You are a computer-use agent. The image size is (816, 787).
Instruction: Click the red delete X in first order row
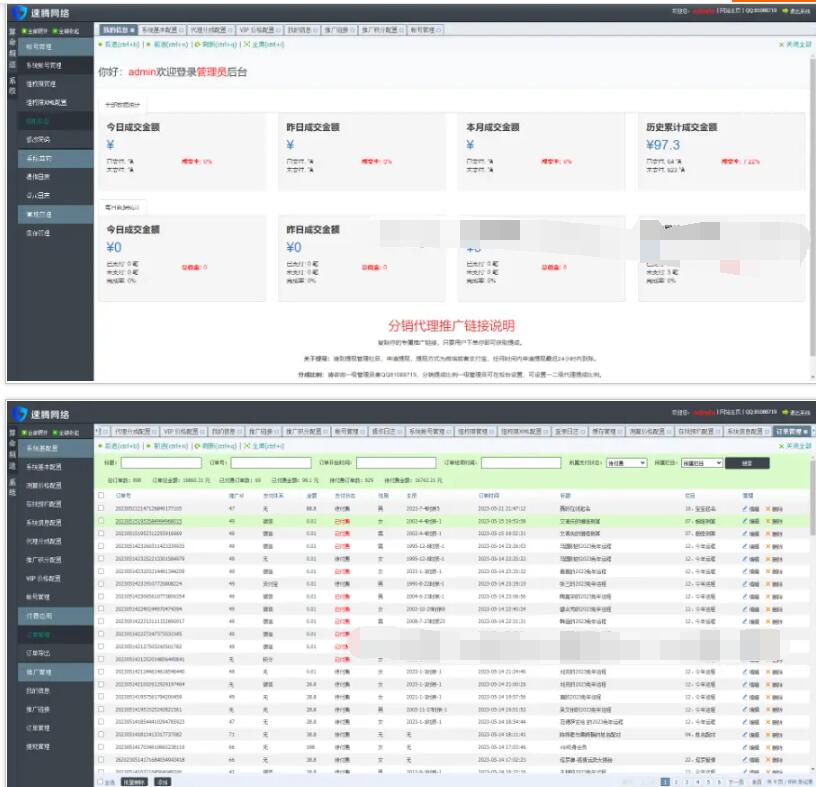click(768, 509)
